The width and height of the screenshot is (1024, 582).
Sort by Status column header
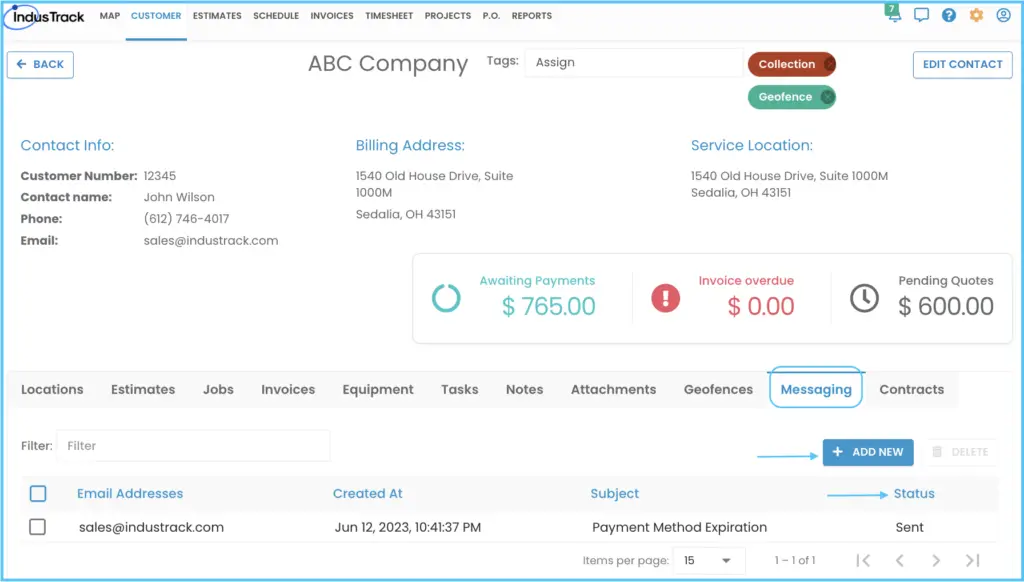tap(914, 494)
